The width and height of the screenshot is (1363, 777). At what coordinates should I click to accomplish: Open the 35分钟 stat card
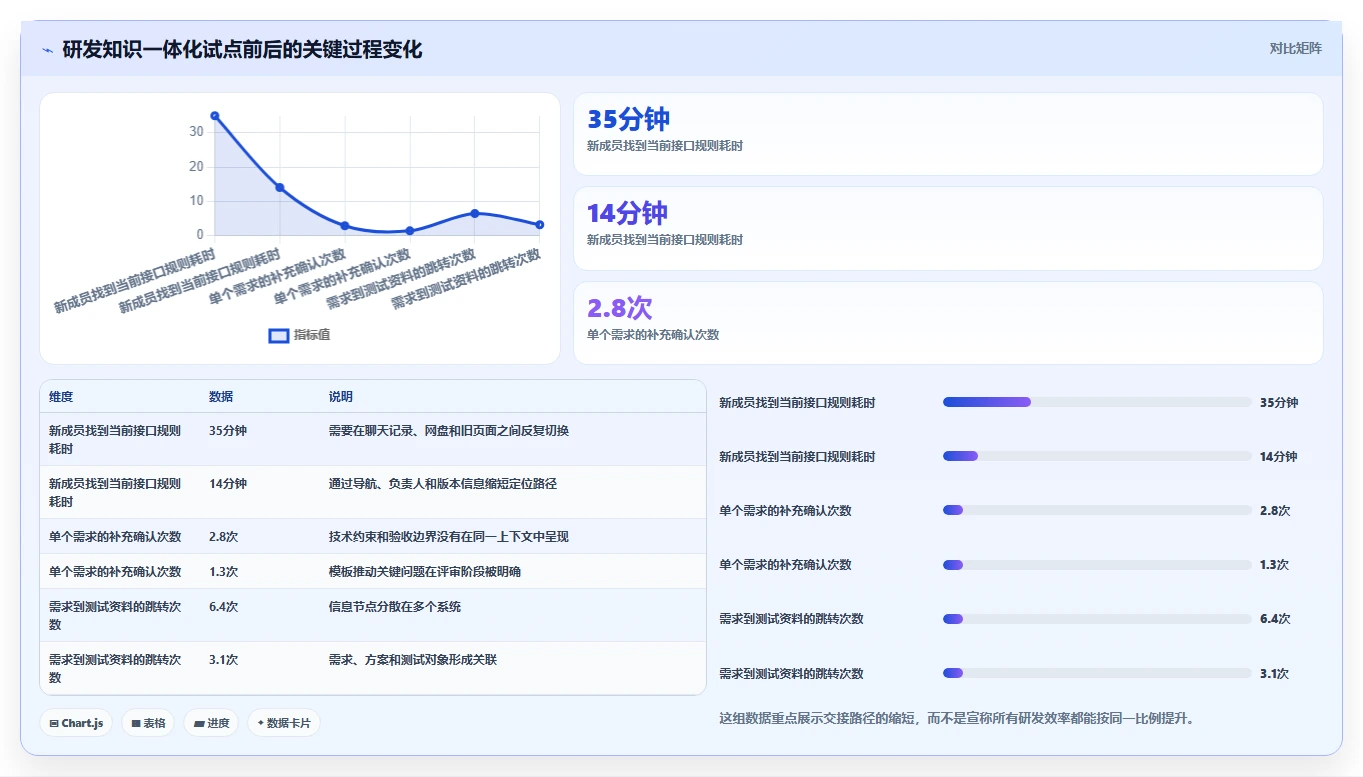tap(948, 134)
